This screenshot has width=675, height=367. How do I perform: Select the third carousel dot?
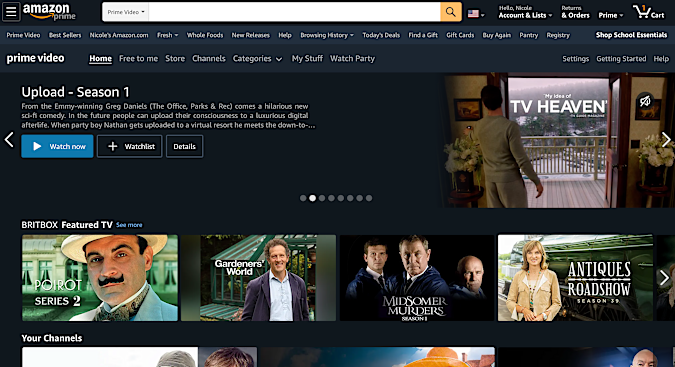click(x=322, y=198)
